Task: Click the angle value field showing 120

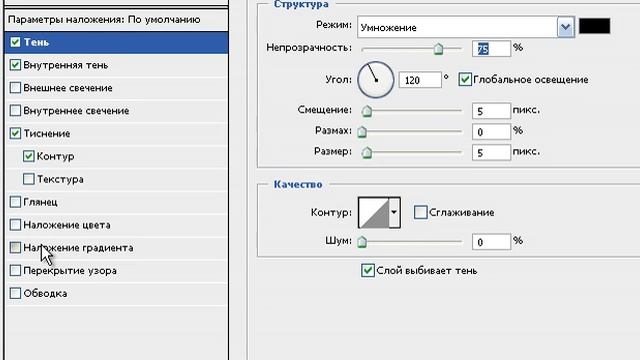Action: click(x=420, y=80)
